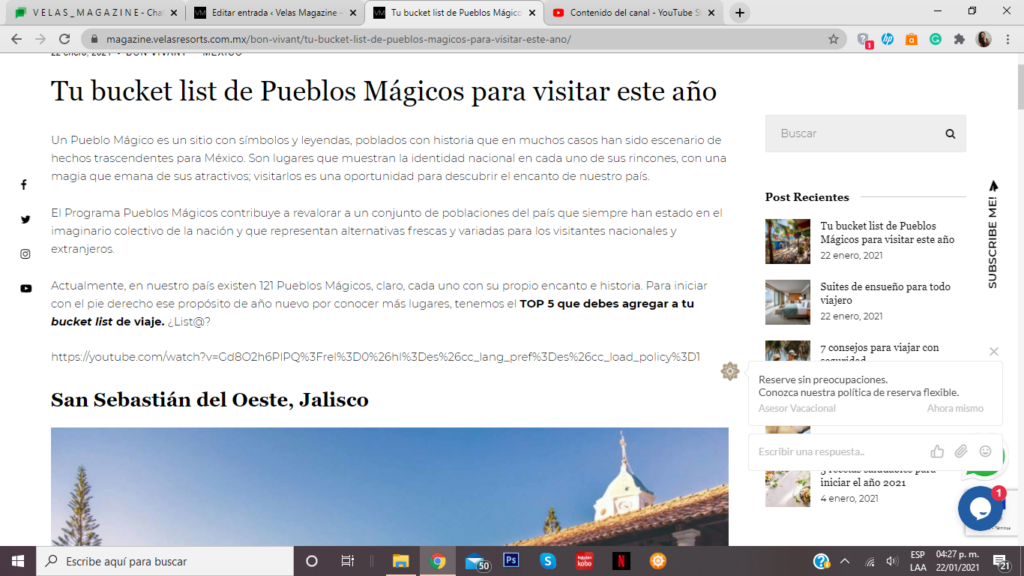Image resolution: width=1024 pixels, height=576 pixels.
Task: Click the Windows search box
Action: (x=165, y=561)
